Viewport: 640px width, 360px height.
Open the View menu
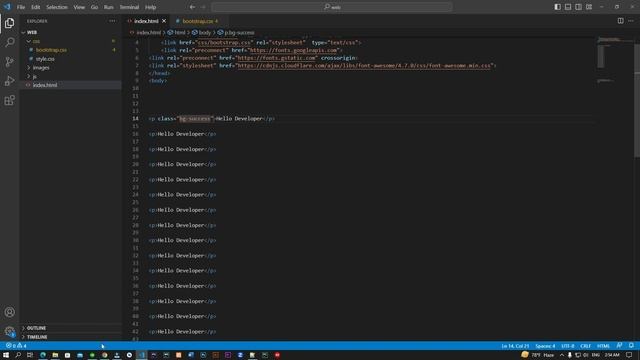tap(79, 7)
